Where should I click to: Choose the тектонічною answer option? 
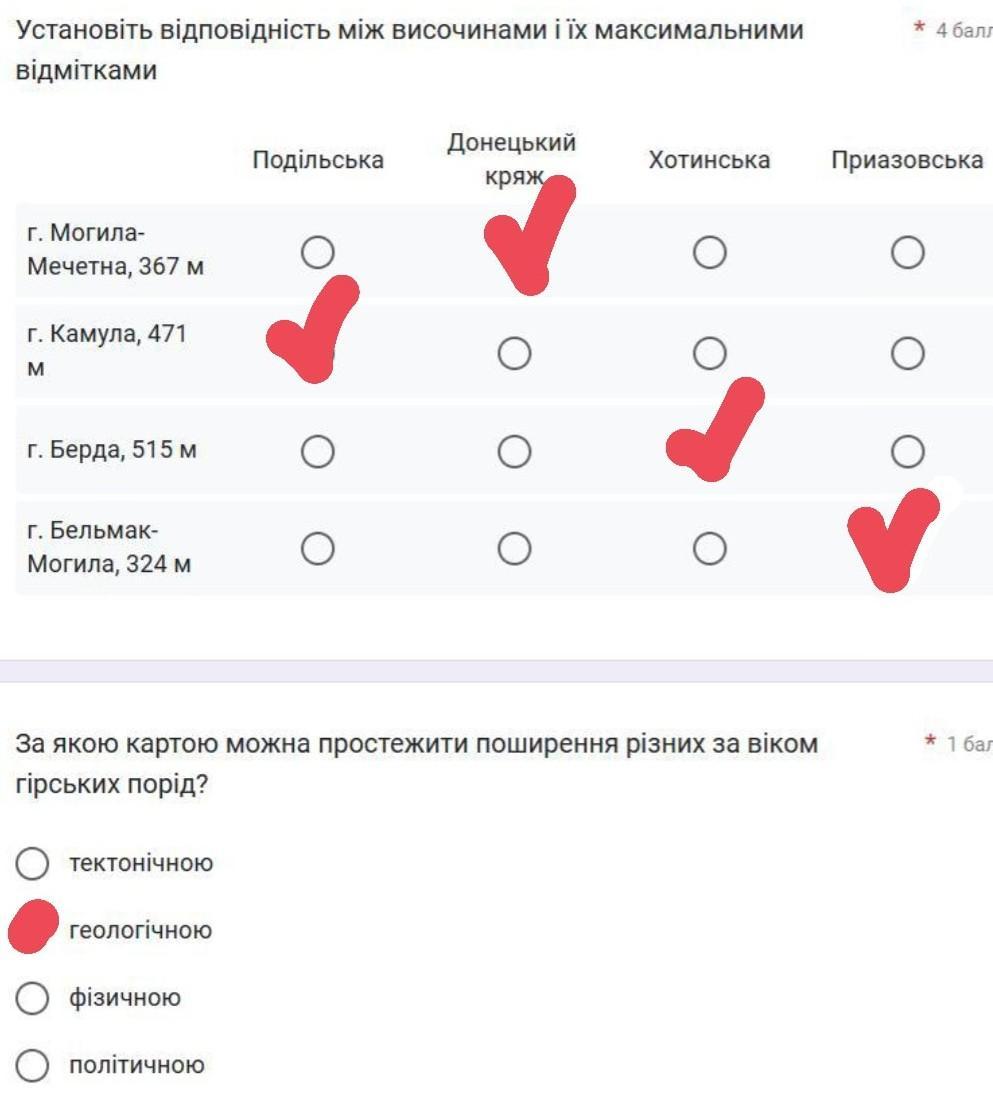point(33,863)
